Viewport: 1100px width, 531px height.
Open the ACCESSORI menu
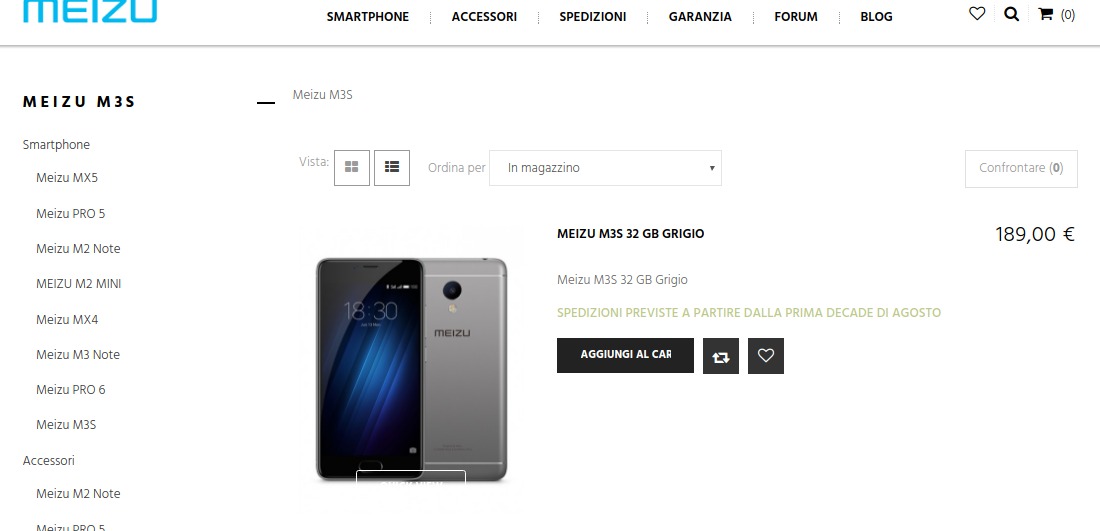tap(484, 17)
